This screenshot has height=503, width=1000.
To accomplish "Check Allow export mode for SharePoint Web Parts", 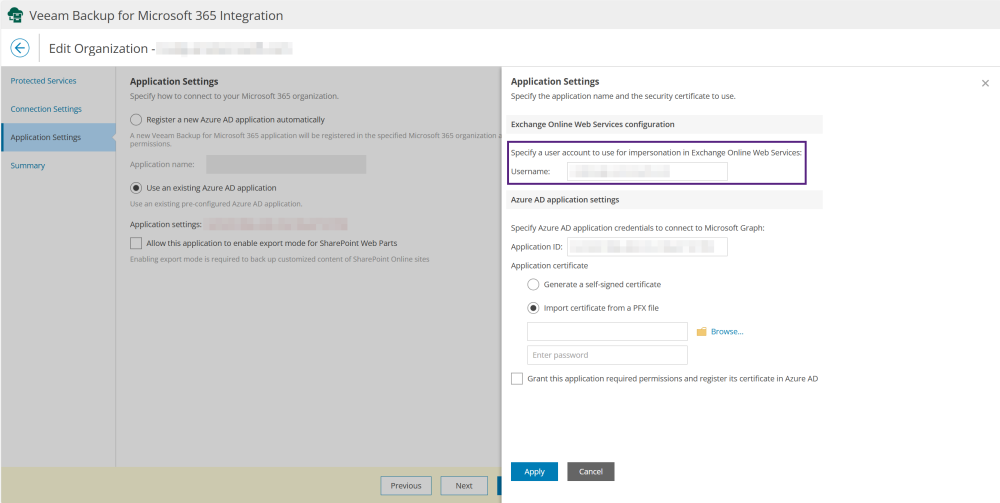I will pyautogui.click(x=136, y=243).
